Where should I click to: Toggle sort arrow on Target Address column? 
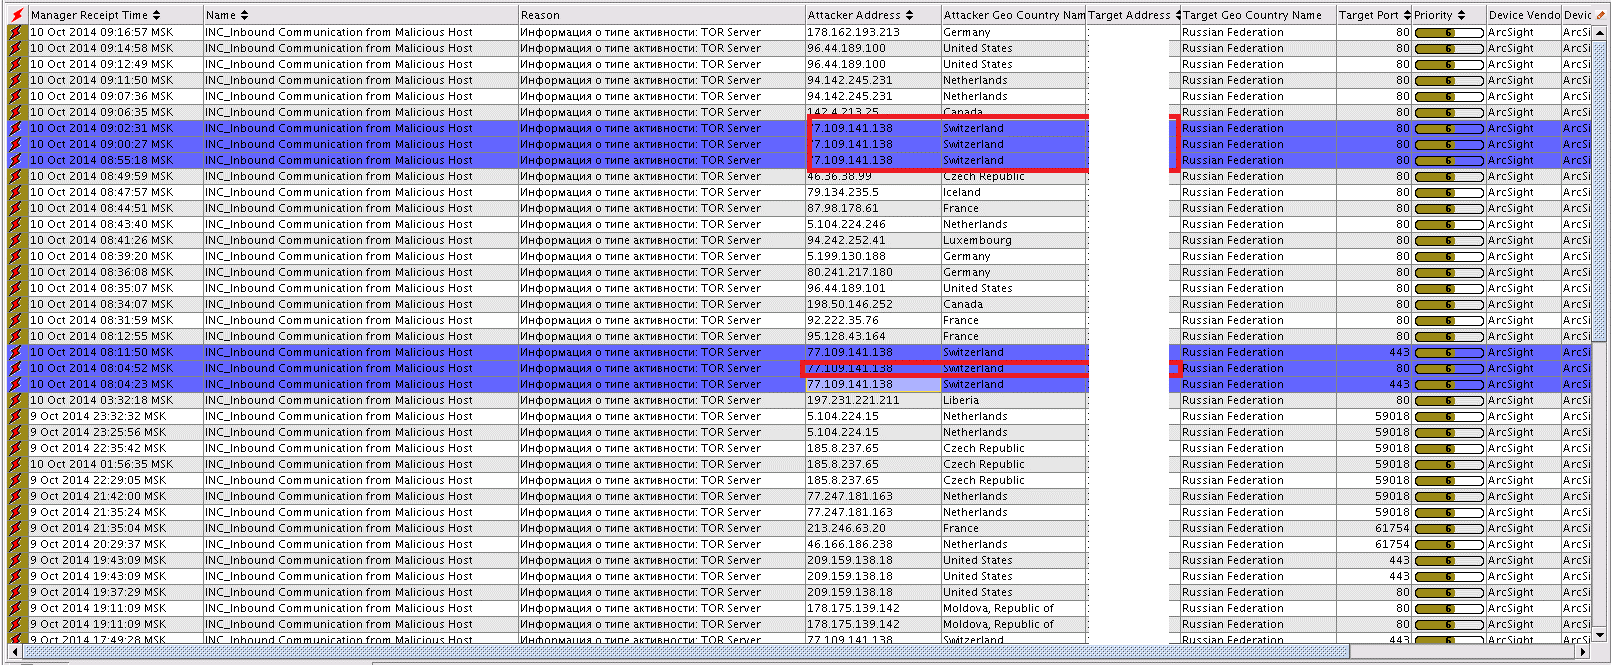(1178, 15)
